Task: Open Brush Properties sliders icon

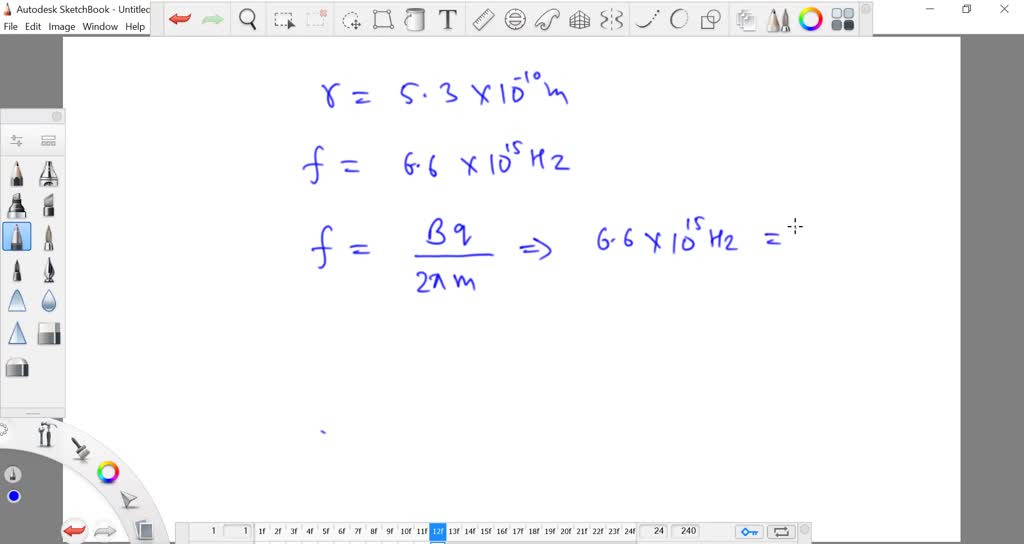Action: [x=17, y=140]
